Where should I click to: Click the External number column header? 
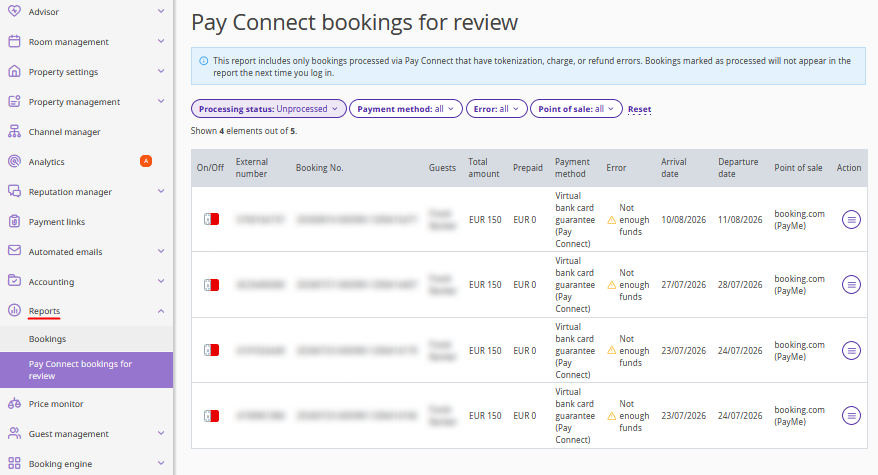(x=251, y=167)
